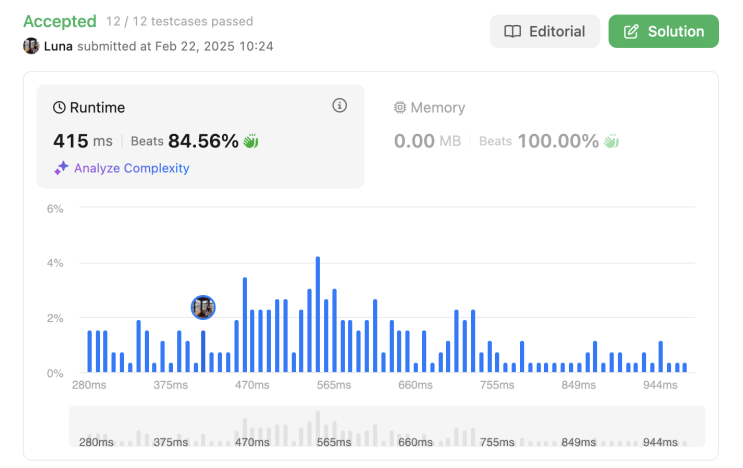Open the Analyze Complexity link

coord(131,168)
